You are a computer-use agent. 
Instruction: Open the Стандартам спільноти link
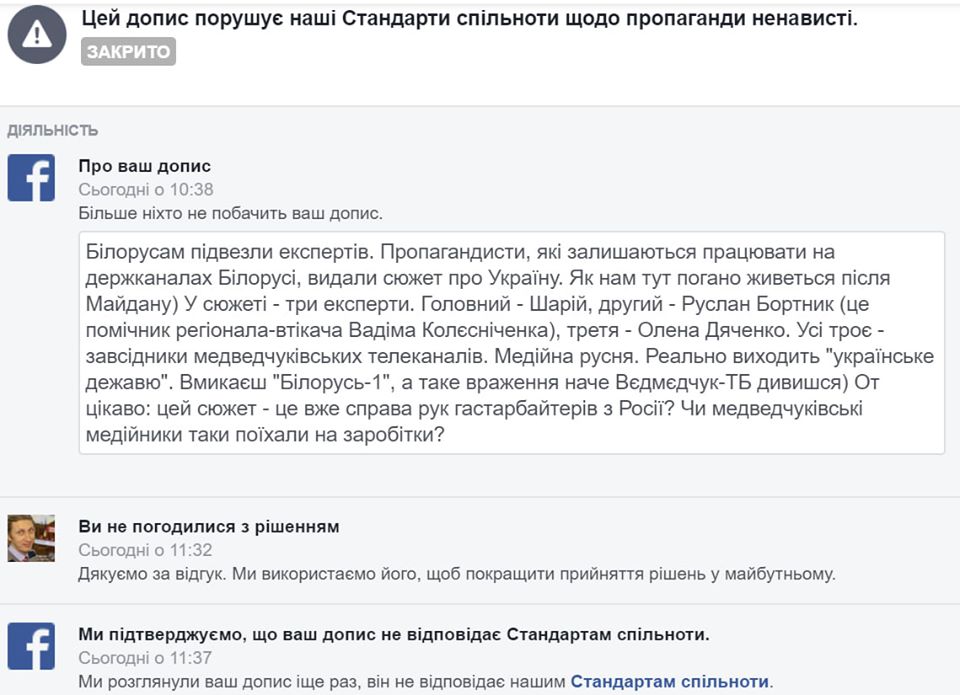pyautogui.click(x=670, y=682)
